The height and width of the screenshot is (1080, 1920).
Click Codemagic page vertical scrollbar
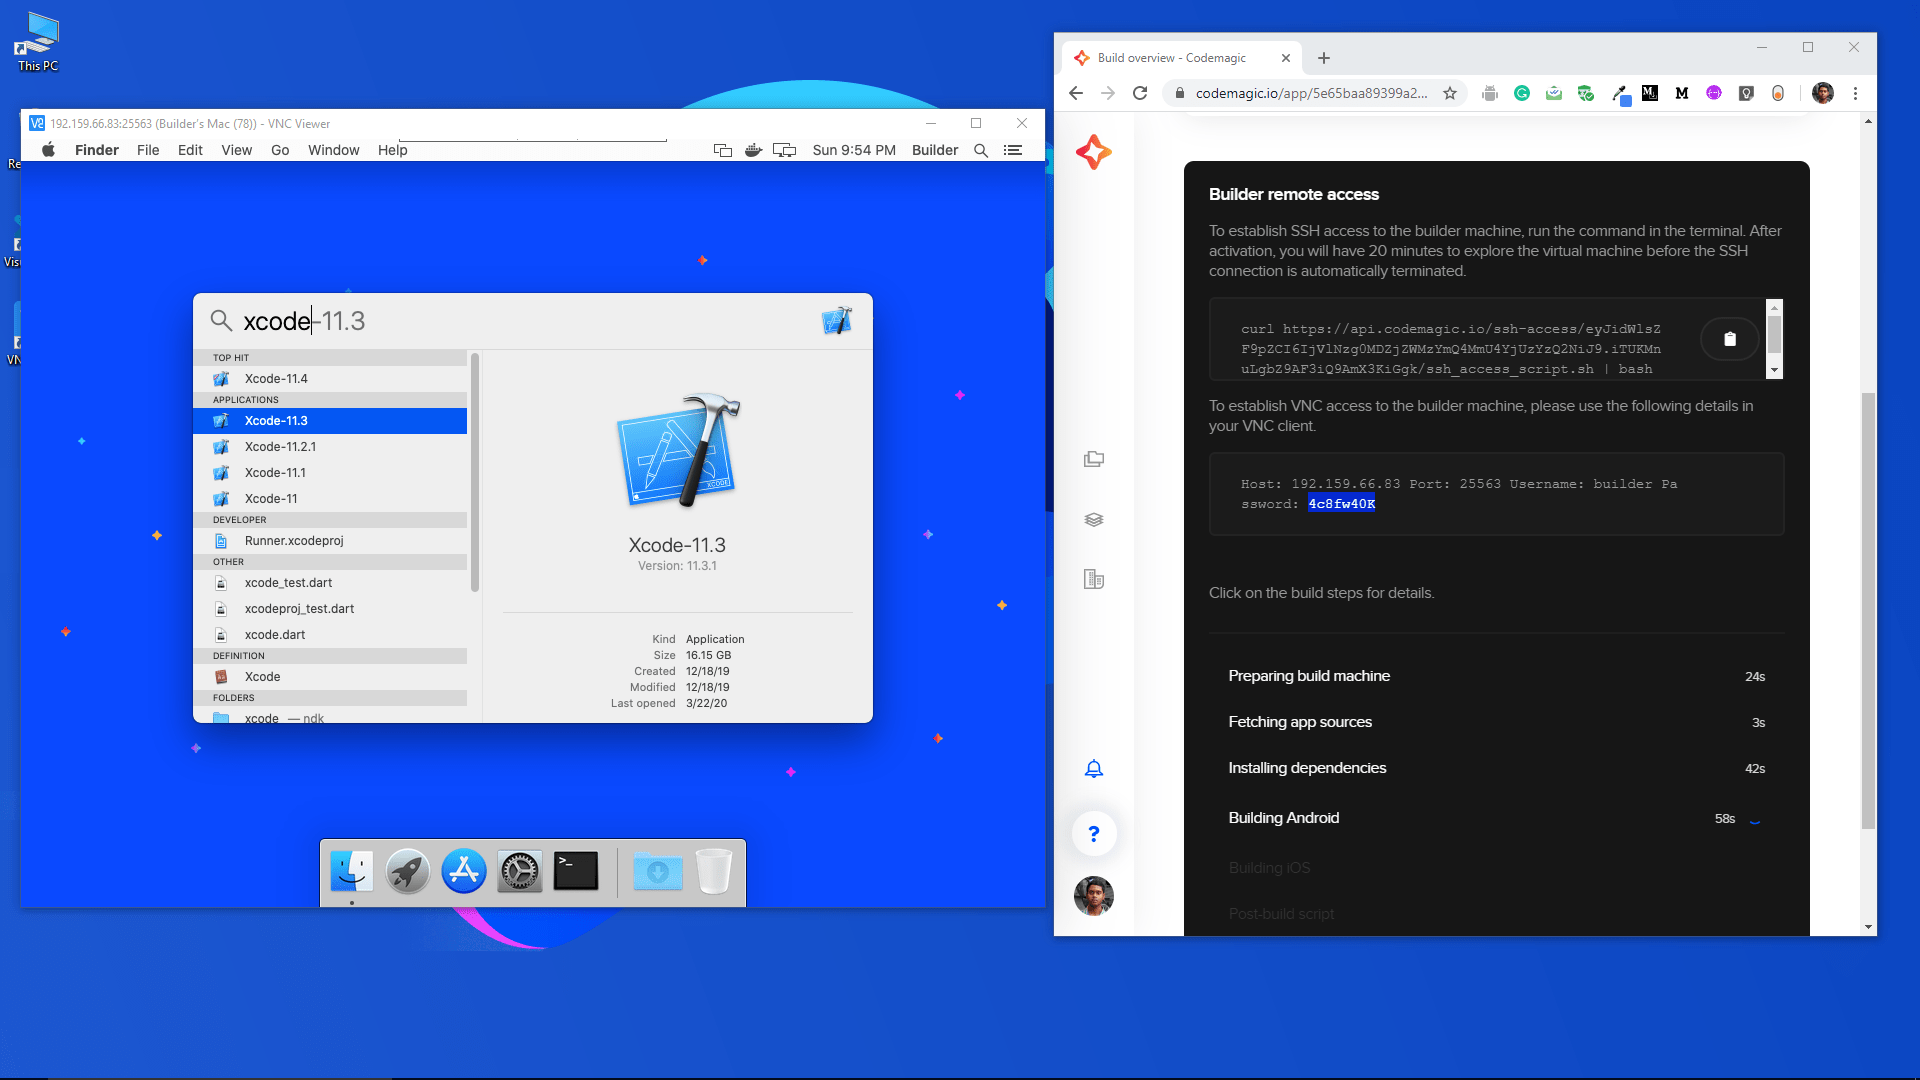pos(1868,610)
